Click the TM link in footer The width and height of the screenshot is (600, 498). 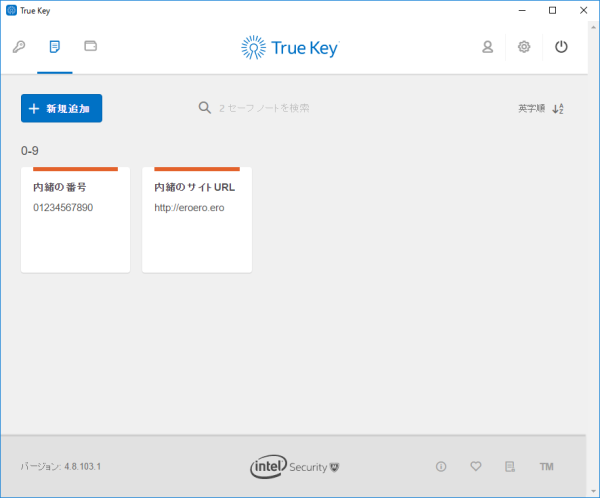pyautogui.click(x=546, y=467)
